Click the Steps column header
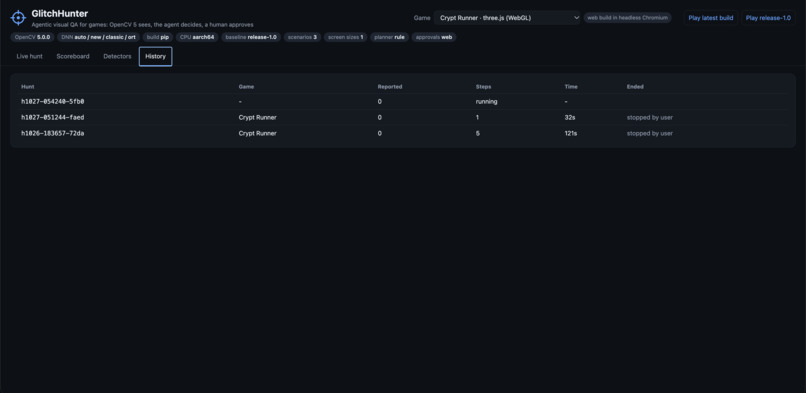The width and height of the screenshot is (806, 393). tap(483, 87)
